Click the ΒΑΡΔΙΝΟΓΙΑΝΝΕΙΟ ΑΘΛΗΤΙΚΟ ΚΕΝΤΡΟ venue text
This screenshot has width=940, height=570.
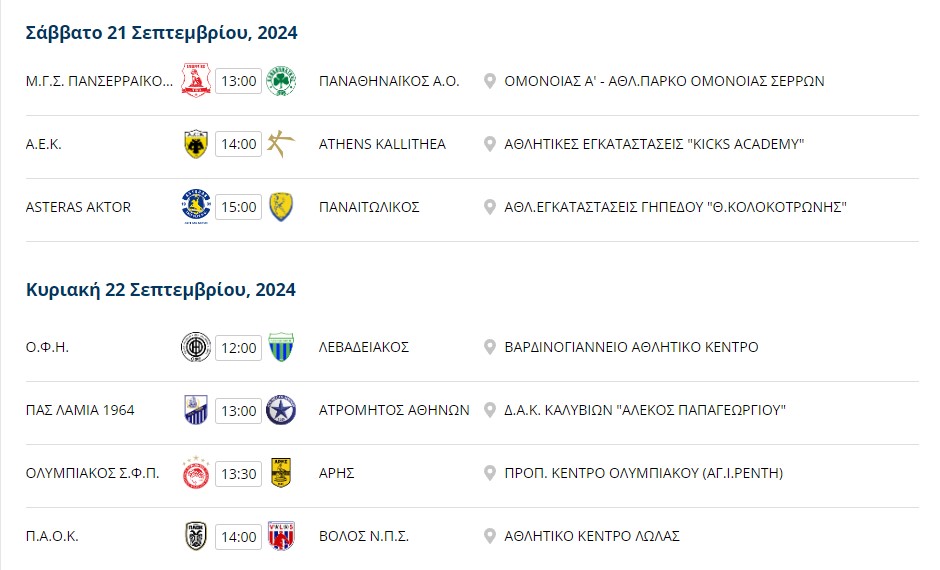coord(631,347)
